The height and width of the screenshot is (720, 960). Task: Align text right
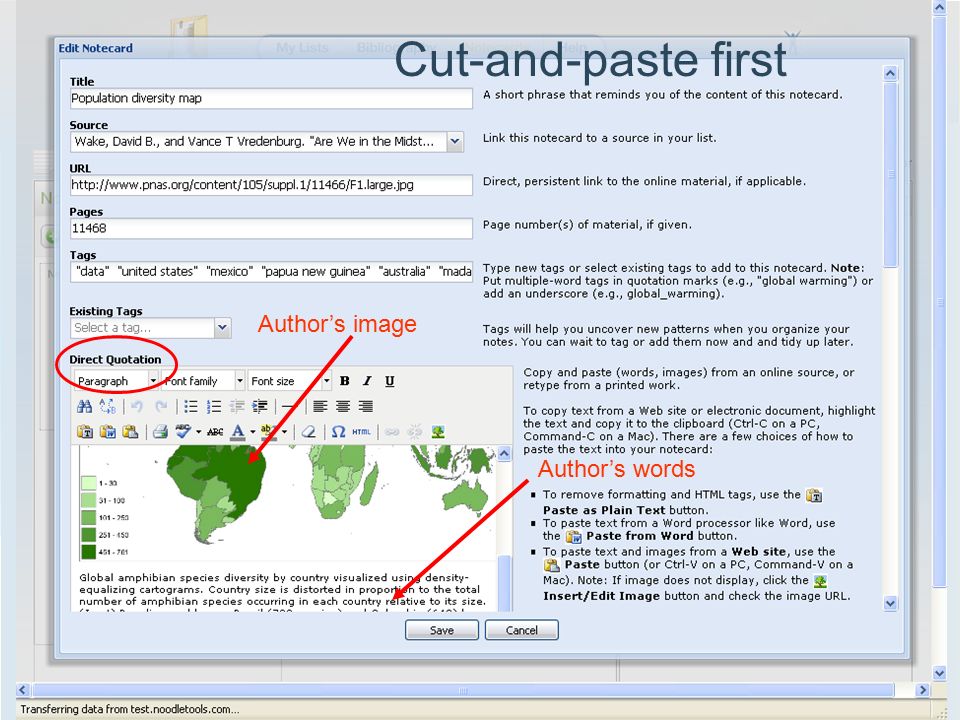pyautogui.click(x=366, y=406)
